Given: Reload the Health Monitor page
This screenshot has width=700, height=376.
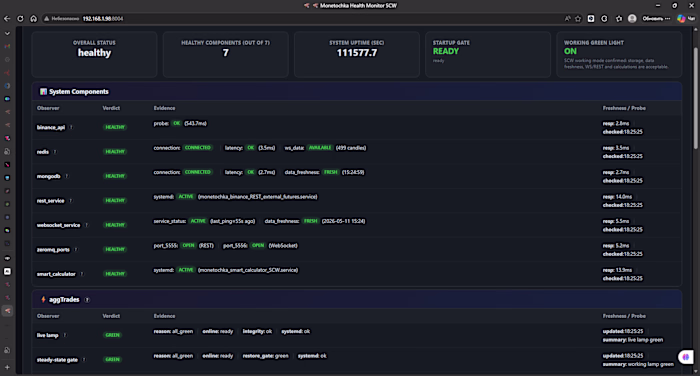Looking at the screenshot, I should click(x=20, y=19).
